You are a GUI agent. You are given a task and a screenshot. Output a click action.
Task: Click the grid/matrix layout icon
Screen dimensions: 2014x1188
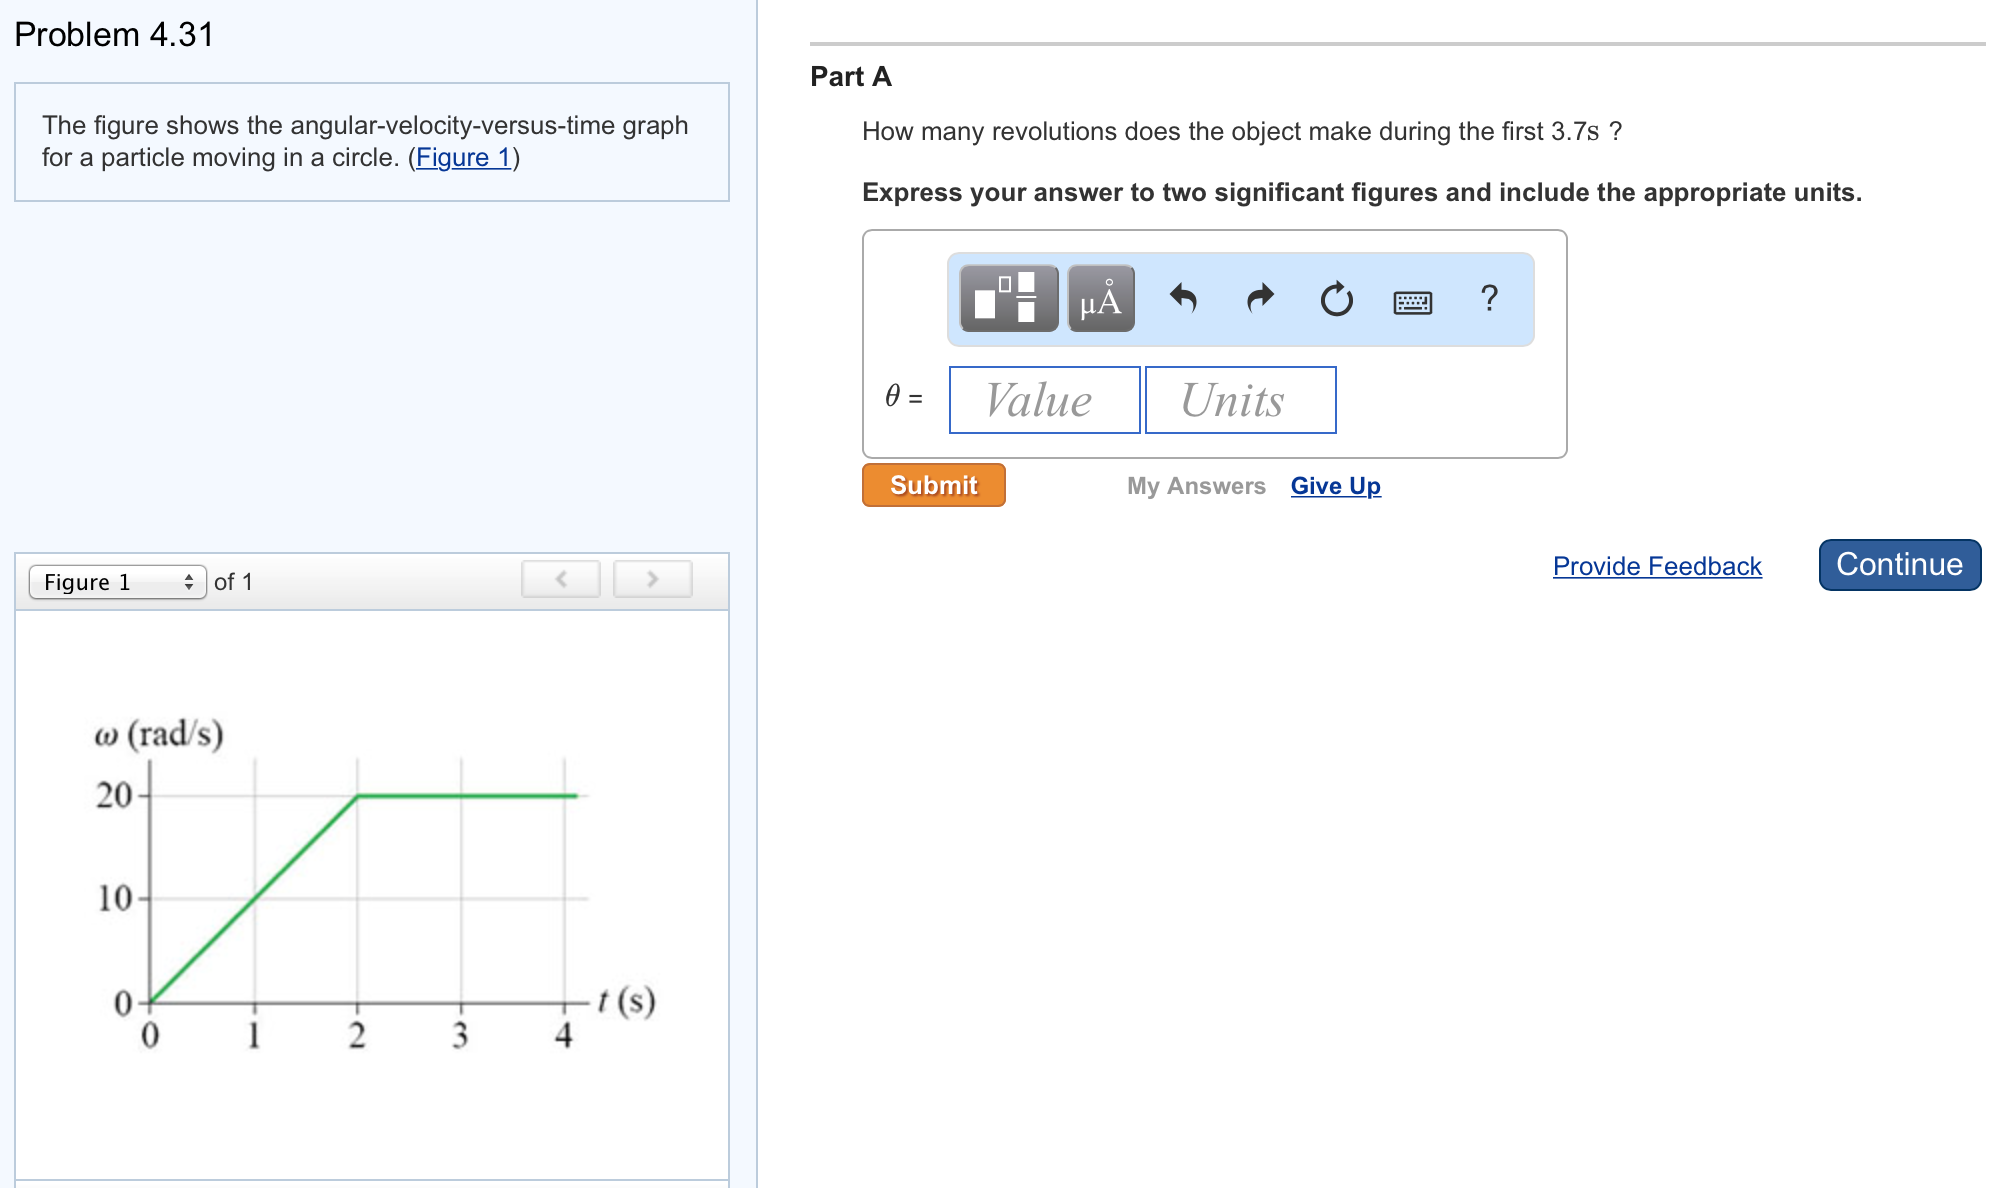(x=1008, y=298)
